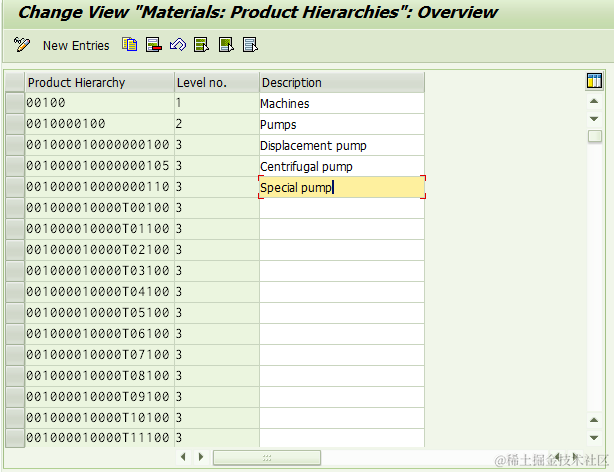
Task: Click the Special pump description field
Action: coord(342,187)
